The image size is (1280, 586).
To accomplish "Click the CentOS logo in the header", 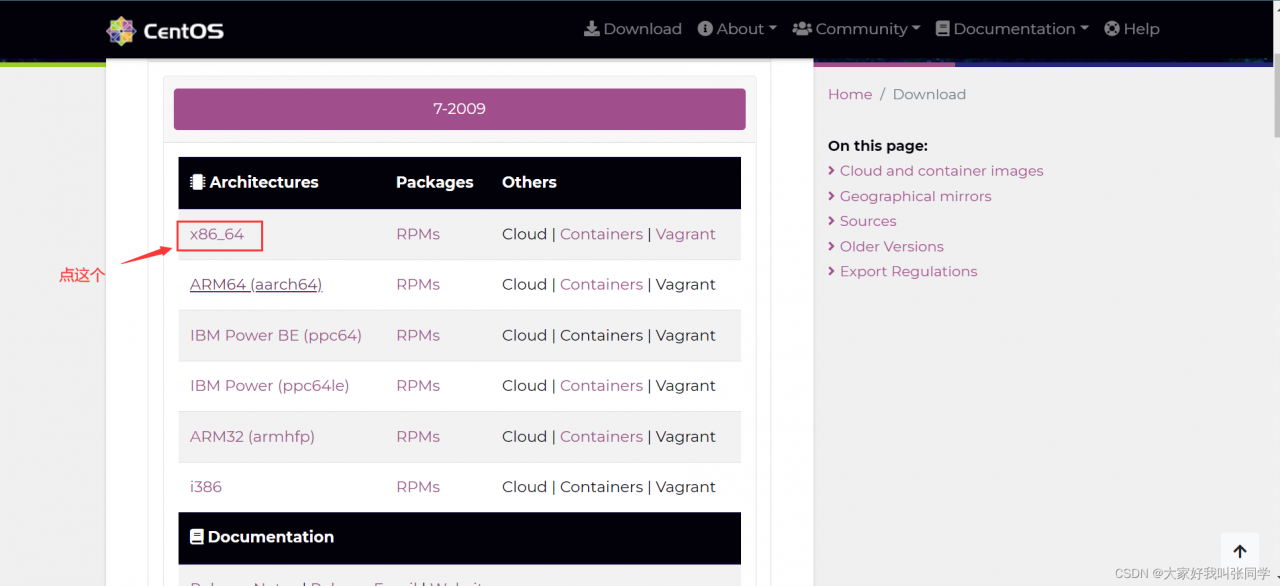I will (x=166, y=30).
